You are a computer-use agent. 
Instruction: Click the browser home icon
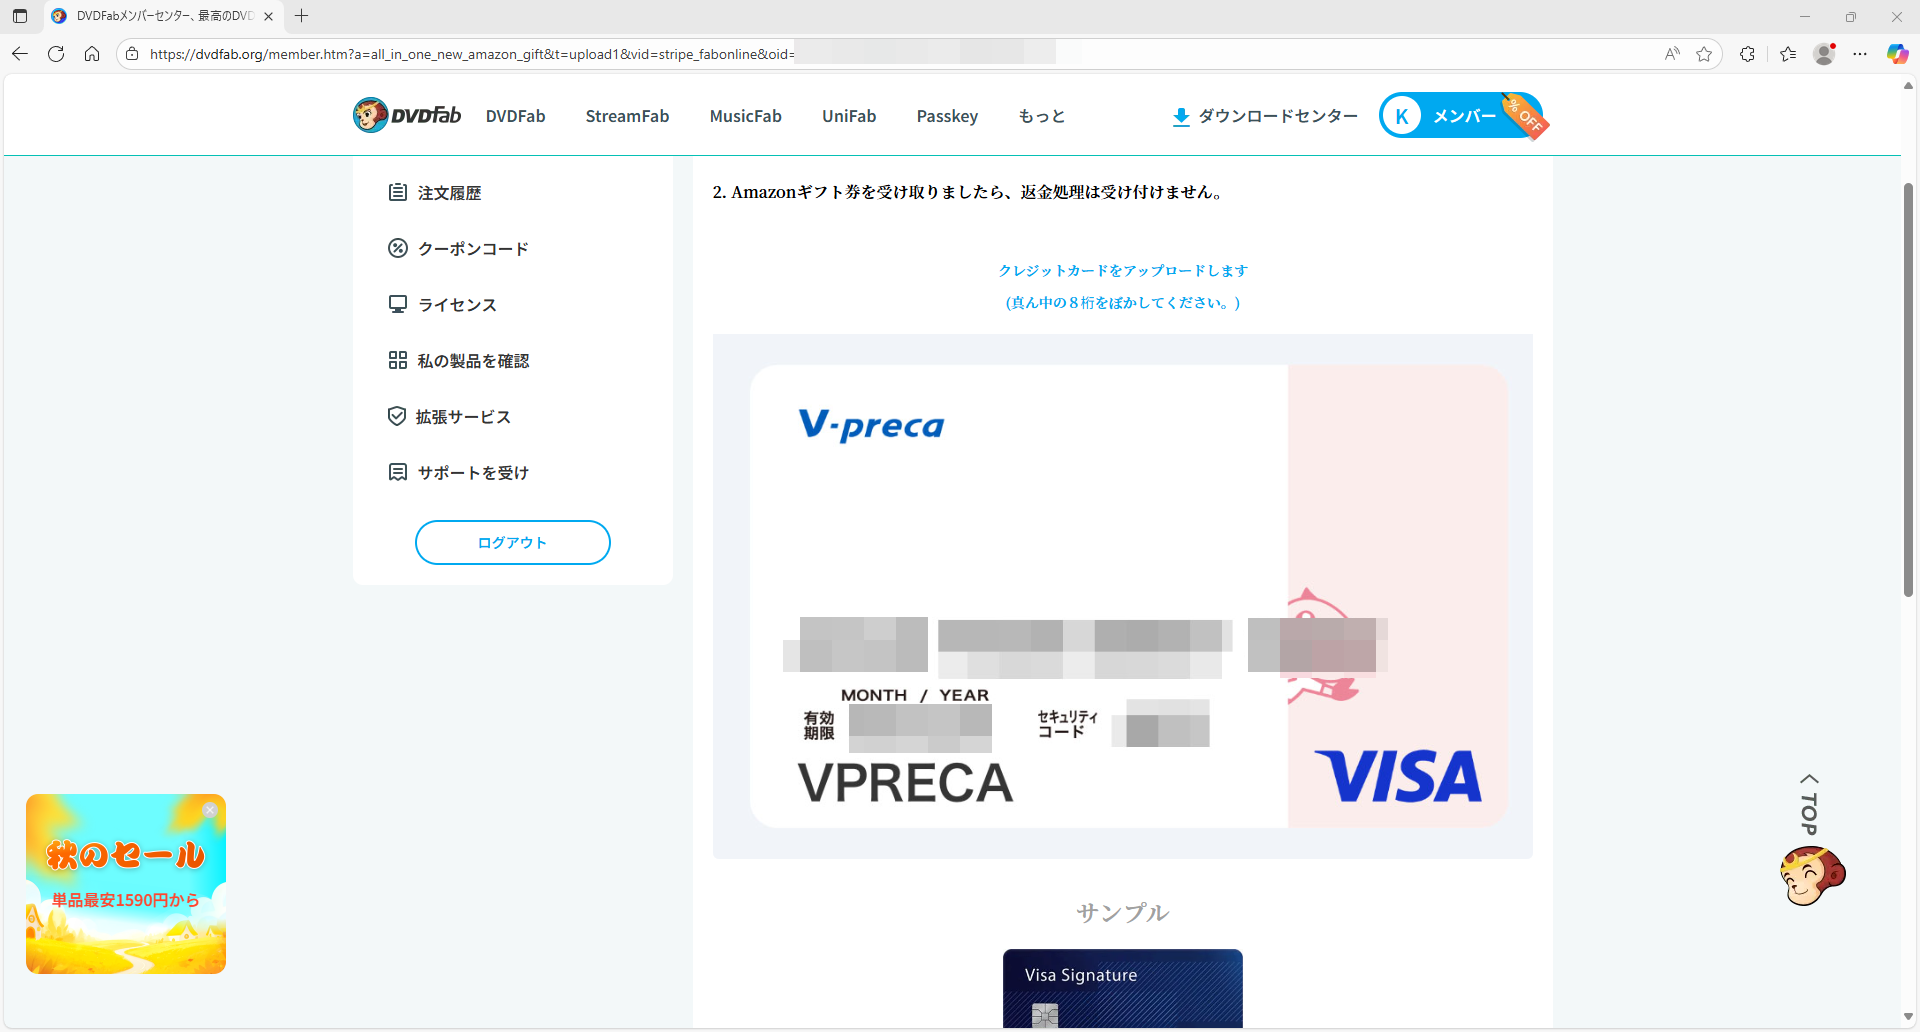tap(92, 54)
